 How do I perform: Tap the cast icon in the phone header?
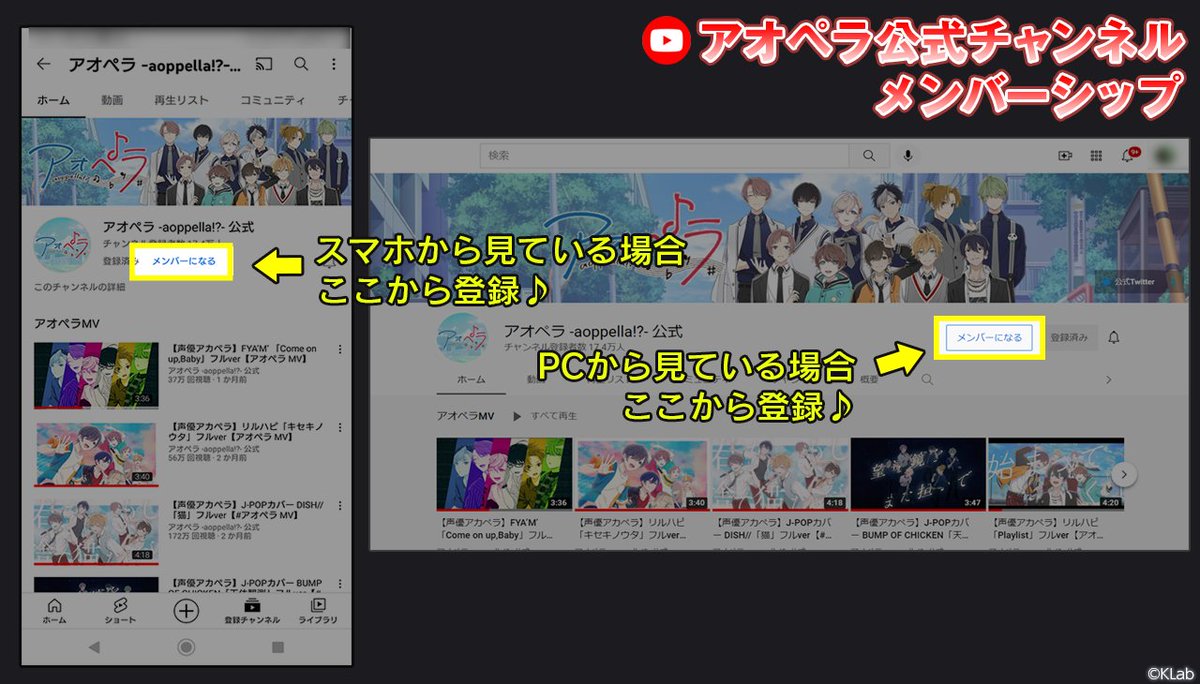[265, 64]
